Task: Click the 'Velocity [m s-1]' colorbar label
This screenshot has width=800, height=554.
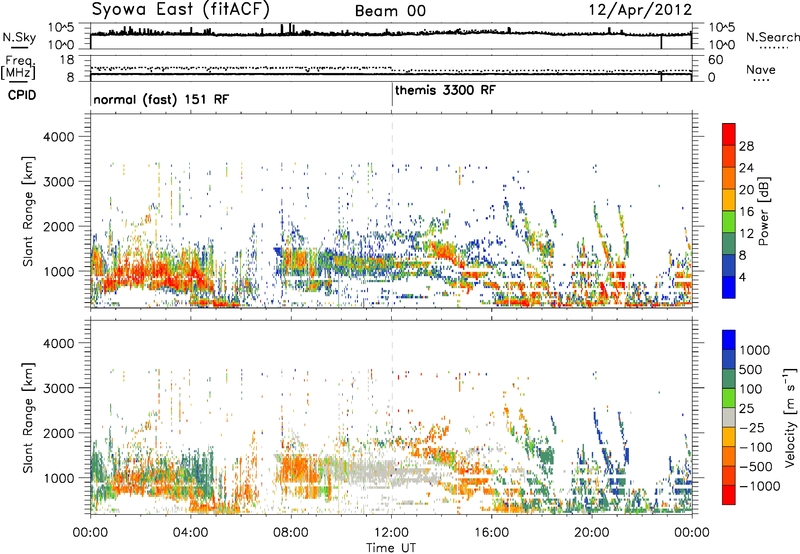Action: coord(790,417)
